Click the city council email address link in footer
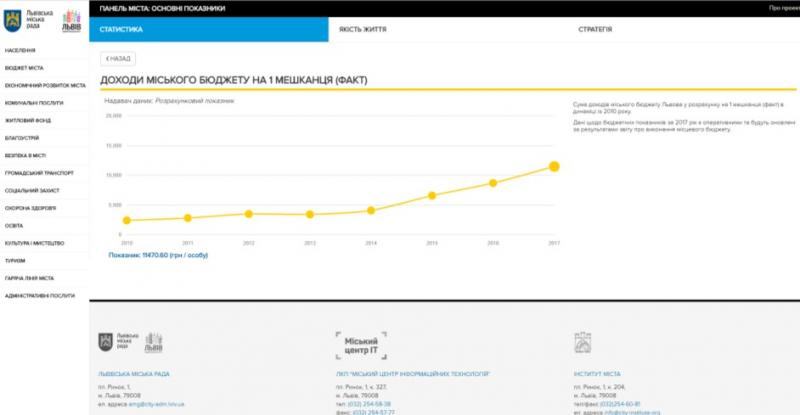 coord(156,404)
